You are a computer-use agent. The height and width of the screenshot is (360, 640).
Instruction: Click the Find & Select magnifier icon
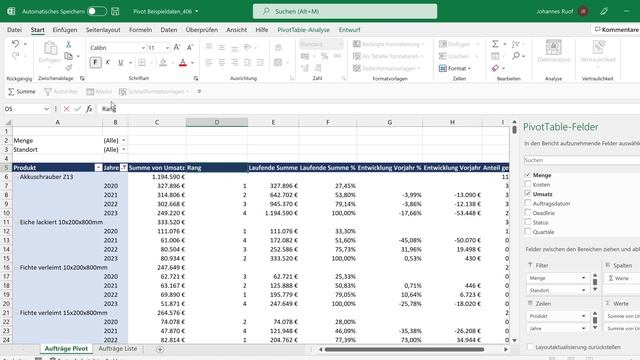pos(516,56)
